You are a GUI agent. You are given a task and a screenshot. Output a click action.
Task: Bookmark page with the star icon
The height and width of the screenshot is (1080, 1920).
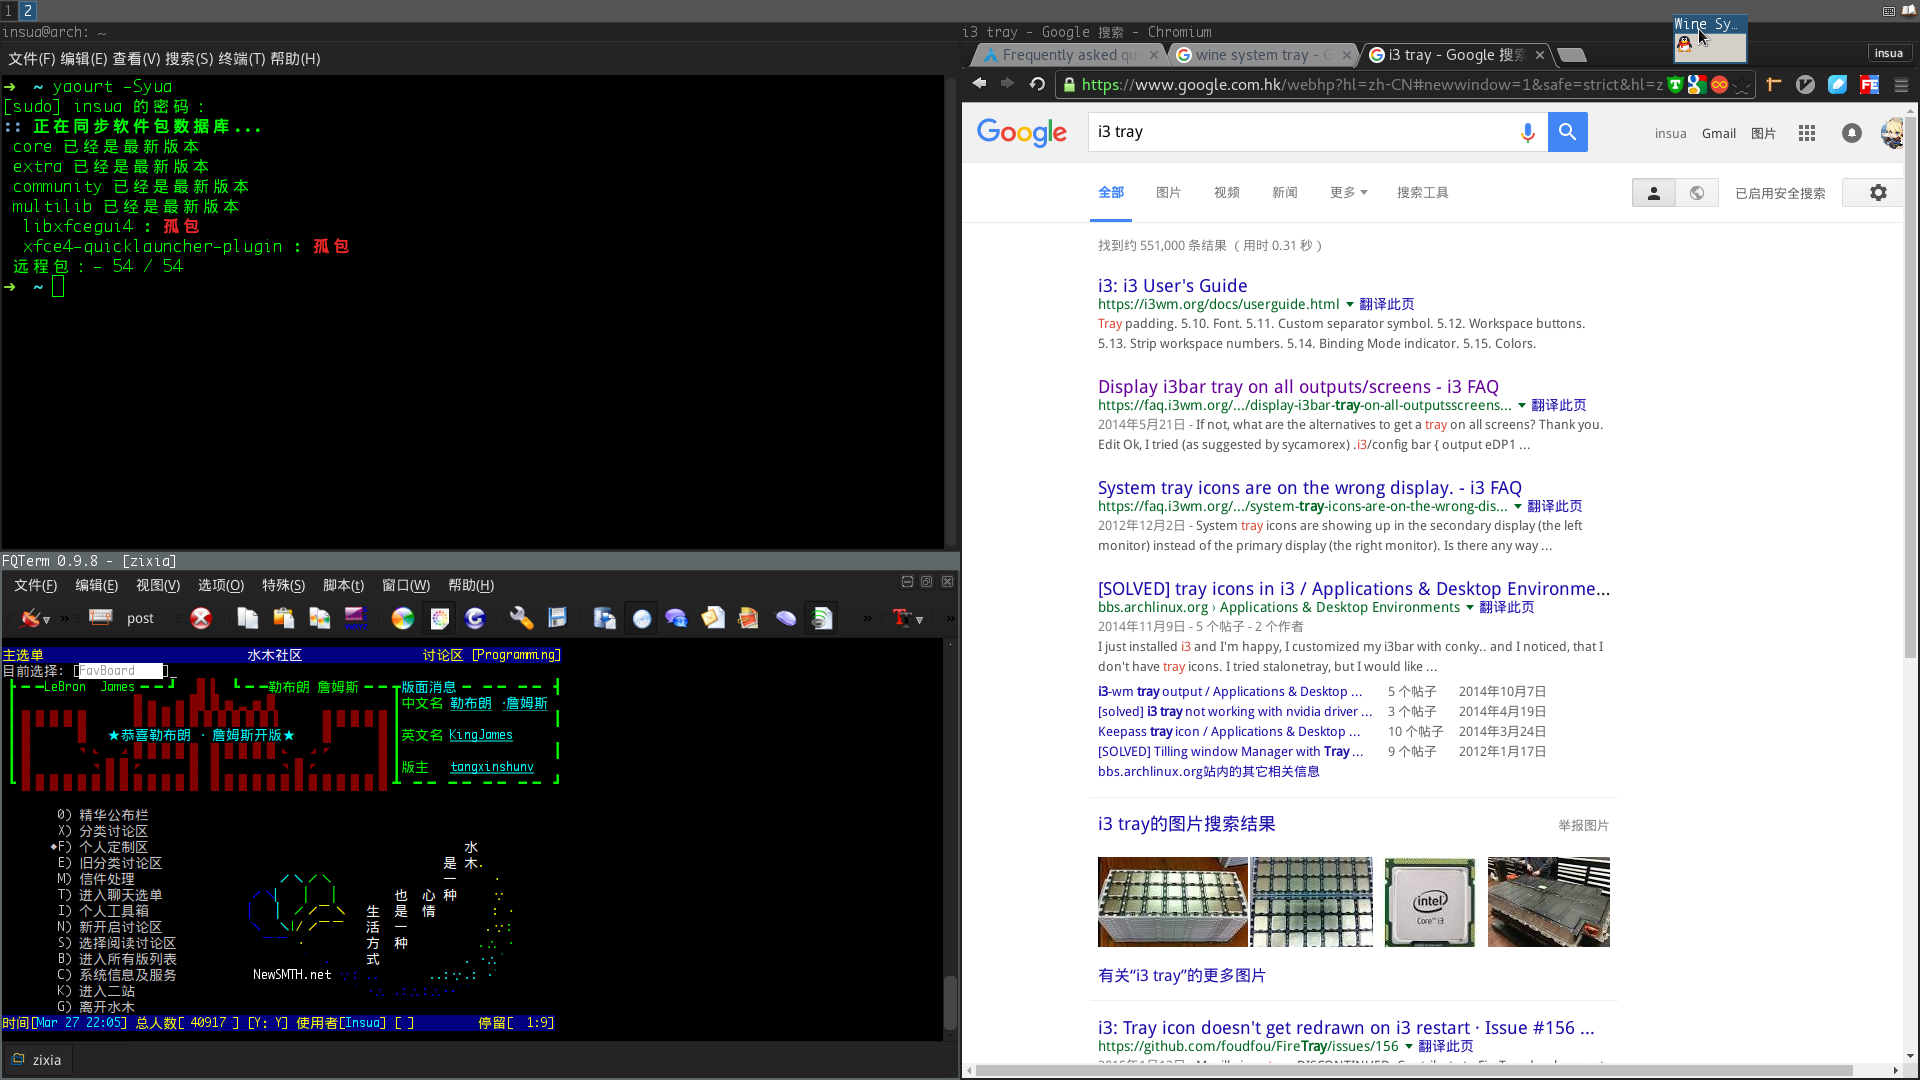click(x=1743, y=85)
